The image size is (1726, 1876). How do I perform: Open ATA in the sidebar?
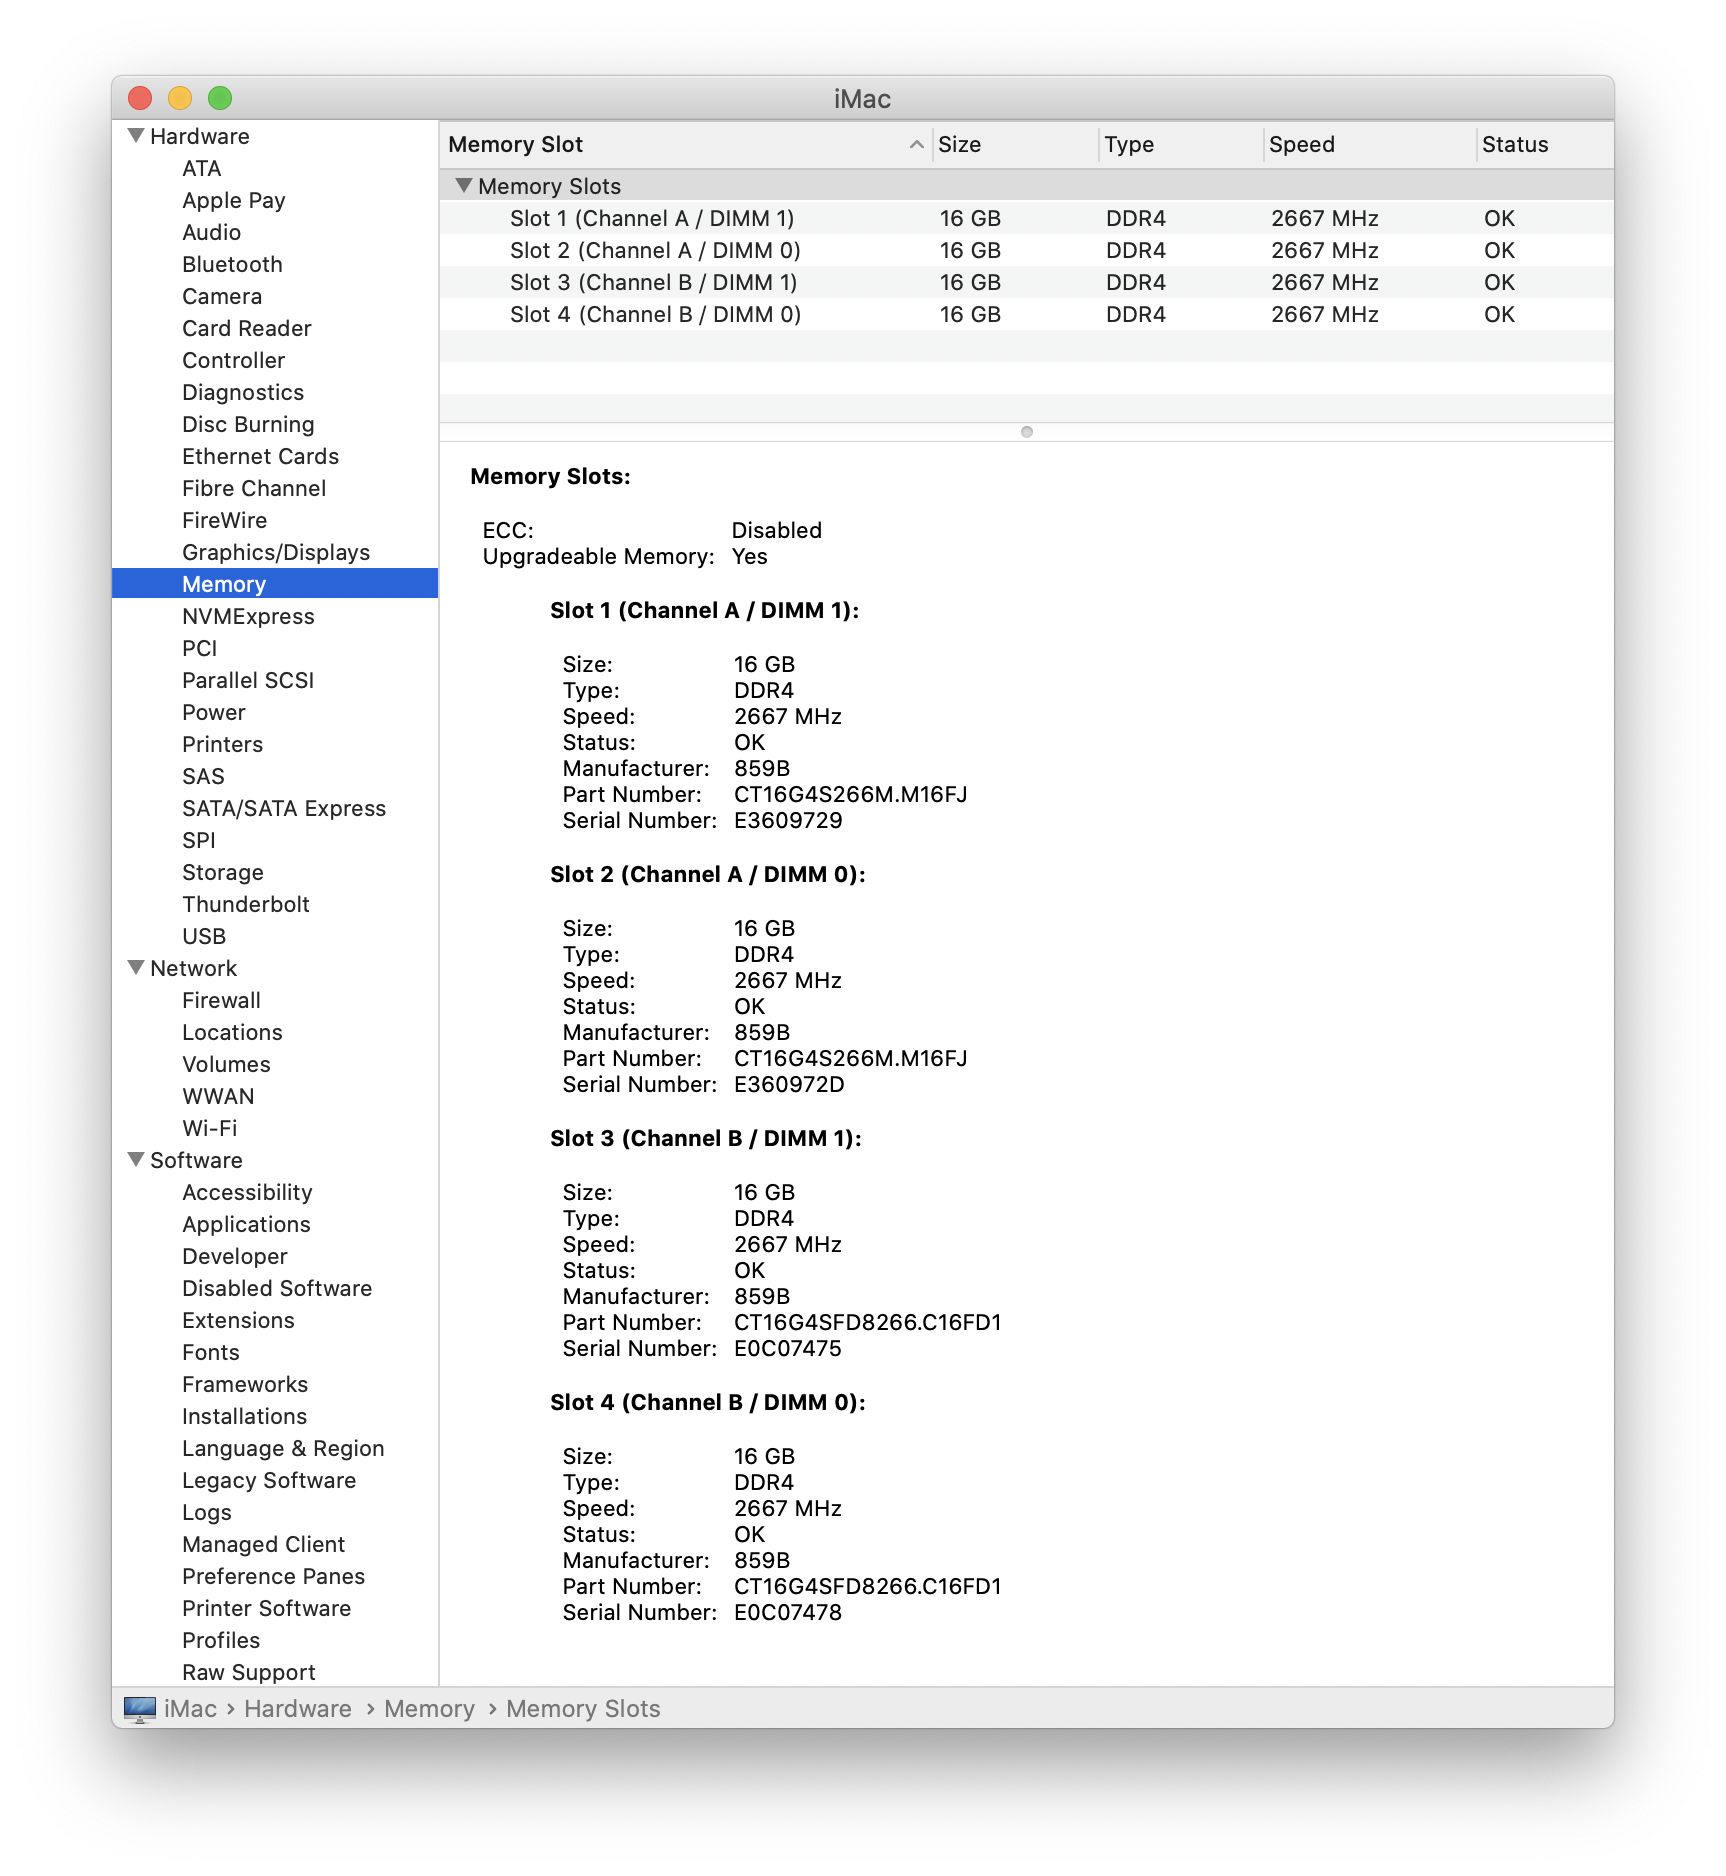coord(202,168)
